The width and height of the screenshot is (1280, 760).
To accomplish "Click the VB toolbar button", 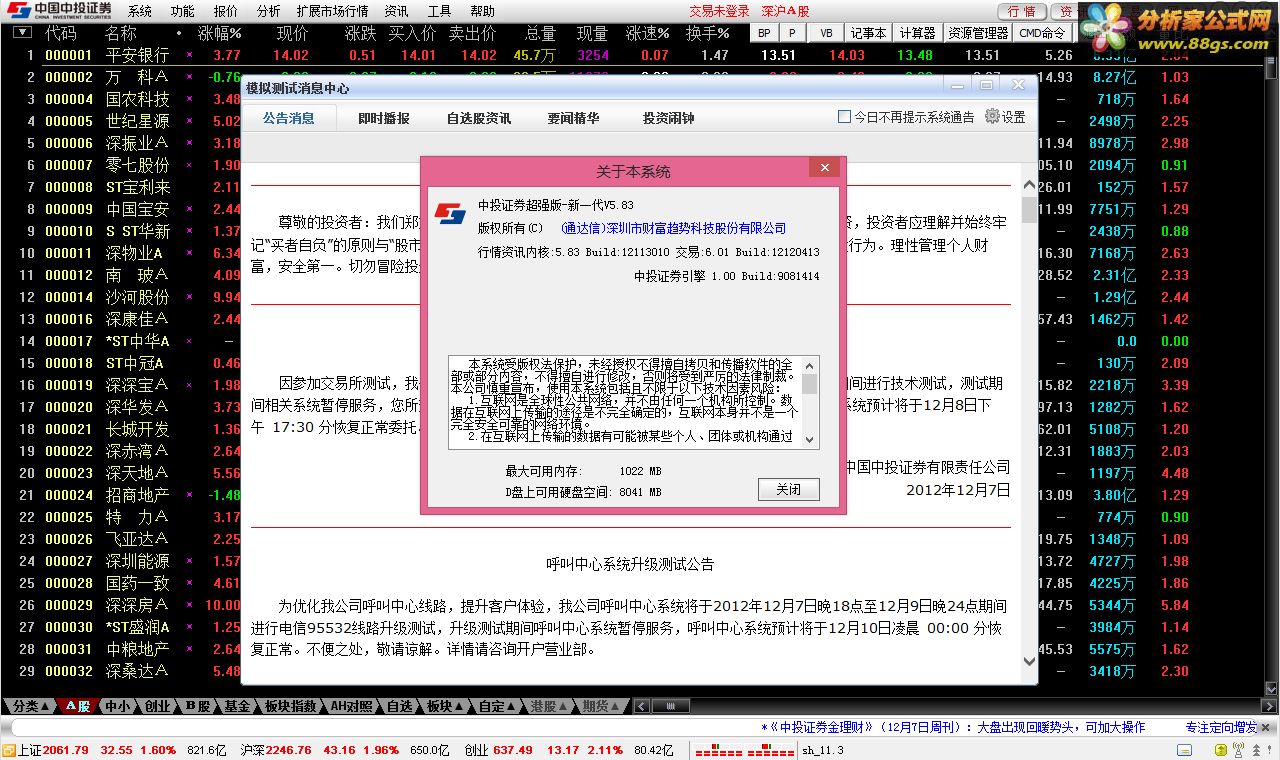I will pyautogui.click(x=826, y=32).
